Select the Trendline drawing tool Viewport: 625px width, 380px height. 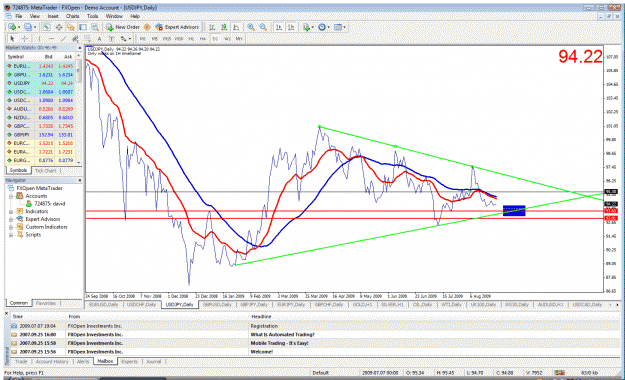tap(63, 39)
